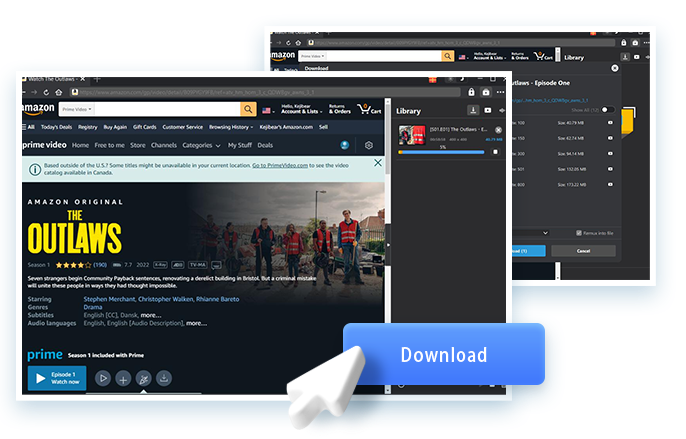This screenshot has width=686, height=439.
Task: Click Go to PrimeVideo.com link
Action: [280, 165]
